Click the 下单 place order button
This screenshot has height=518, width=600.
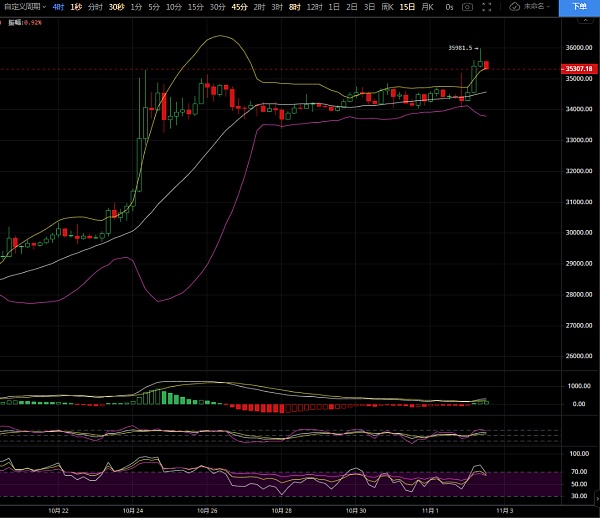coord(580,6)
